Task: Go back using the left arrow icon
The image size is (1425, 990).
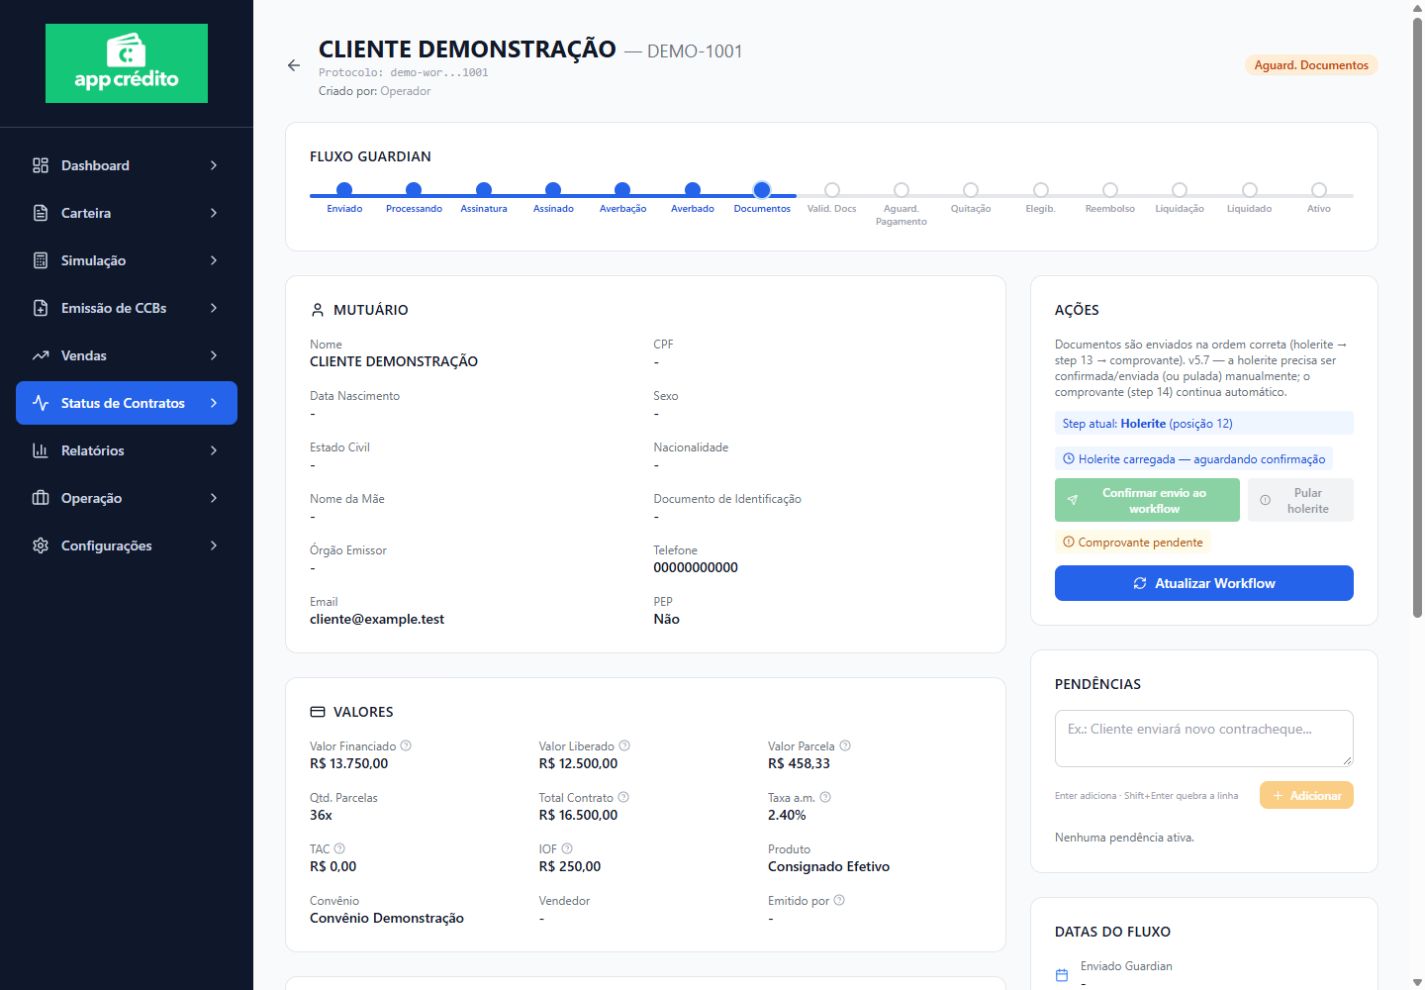Action: 294,65
